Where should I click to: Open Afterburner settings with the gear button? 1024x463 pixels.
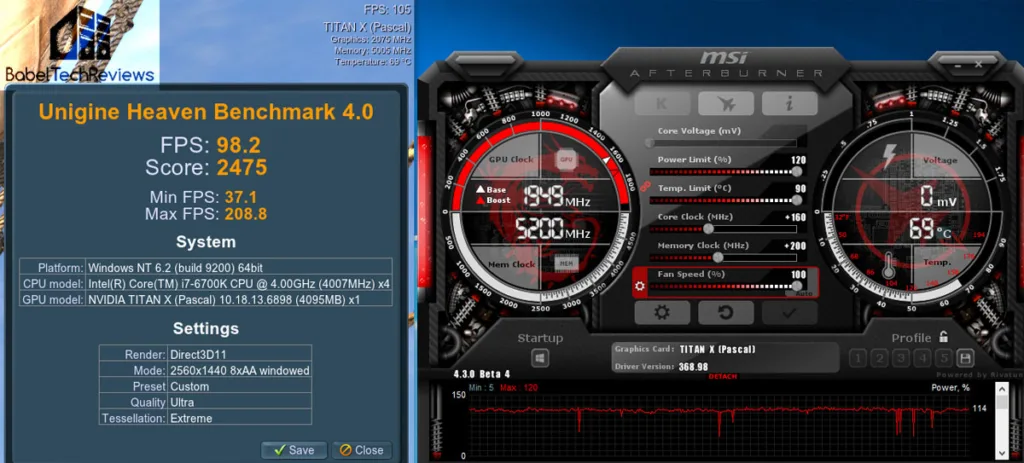tap(662, 313)
